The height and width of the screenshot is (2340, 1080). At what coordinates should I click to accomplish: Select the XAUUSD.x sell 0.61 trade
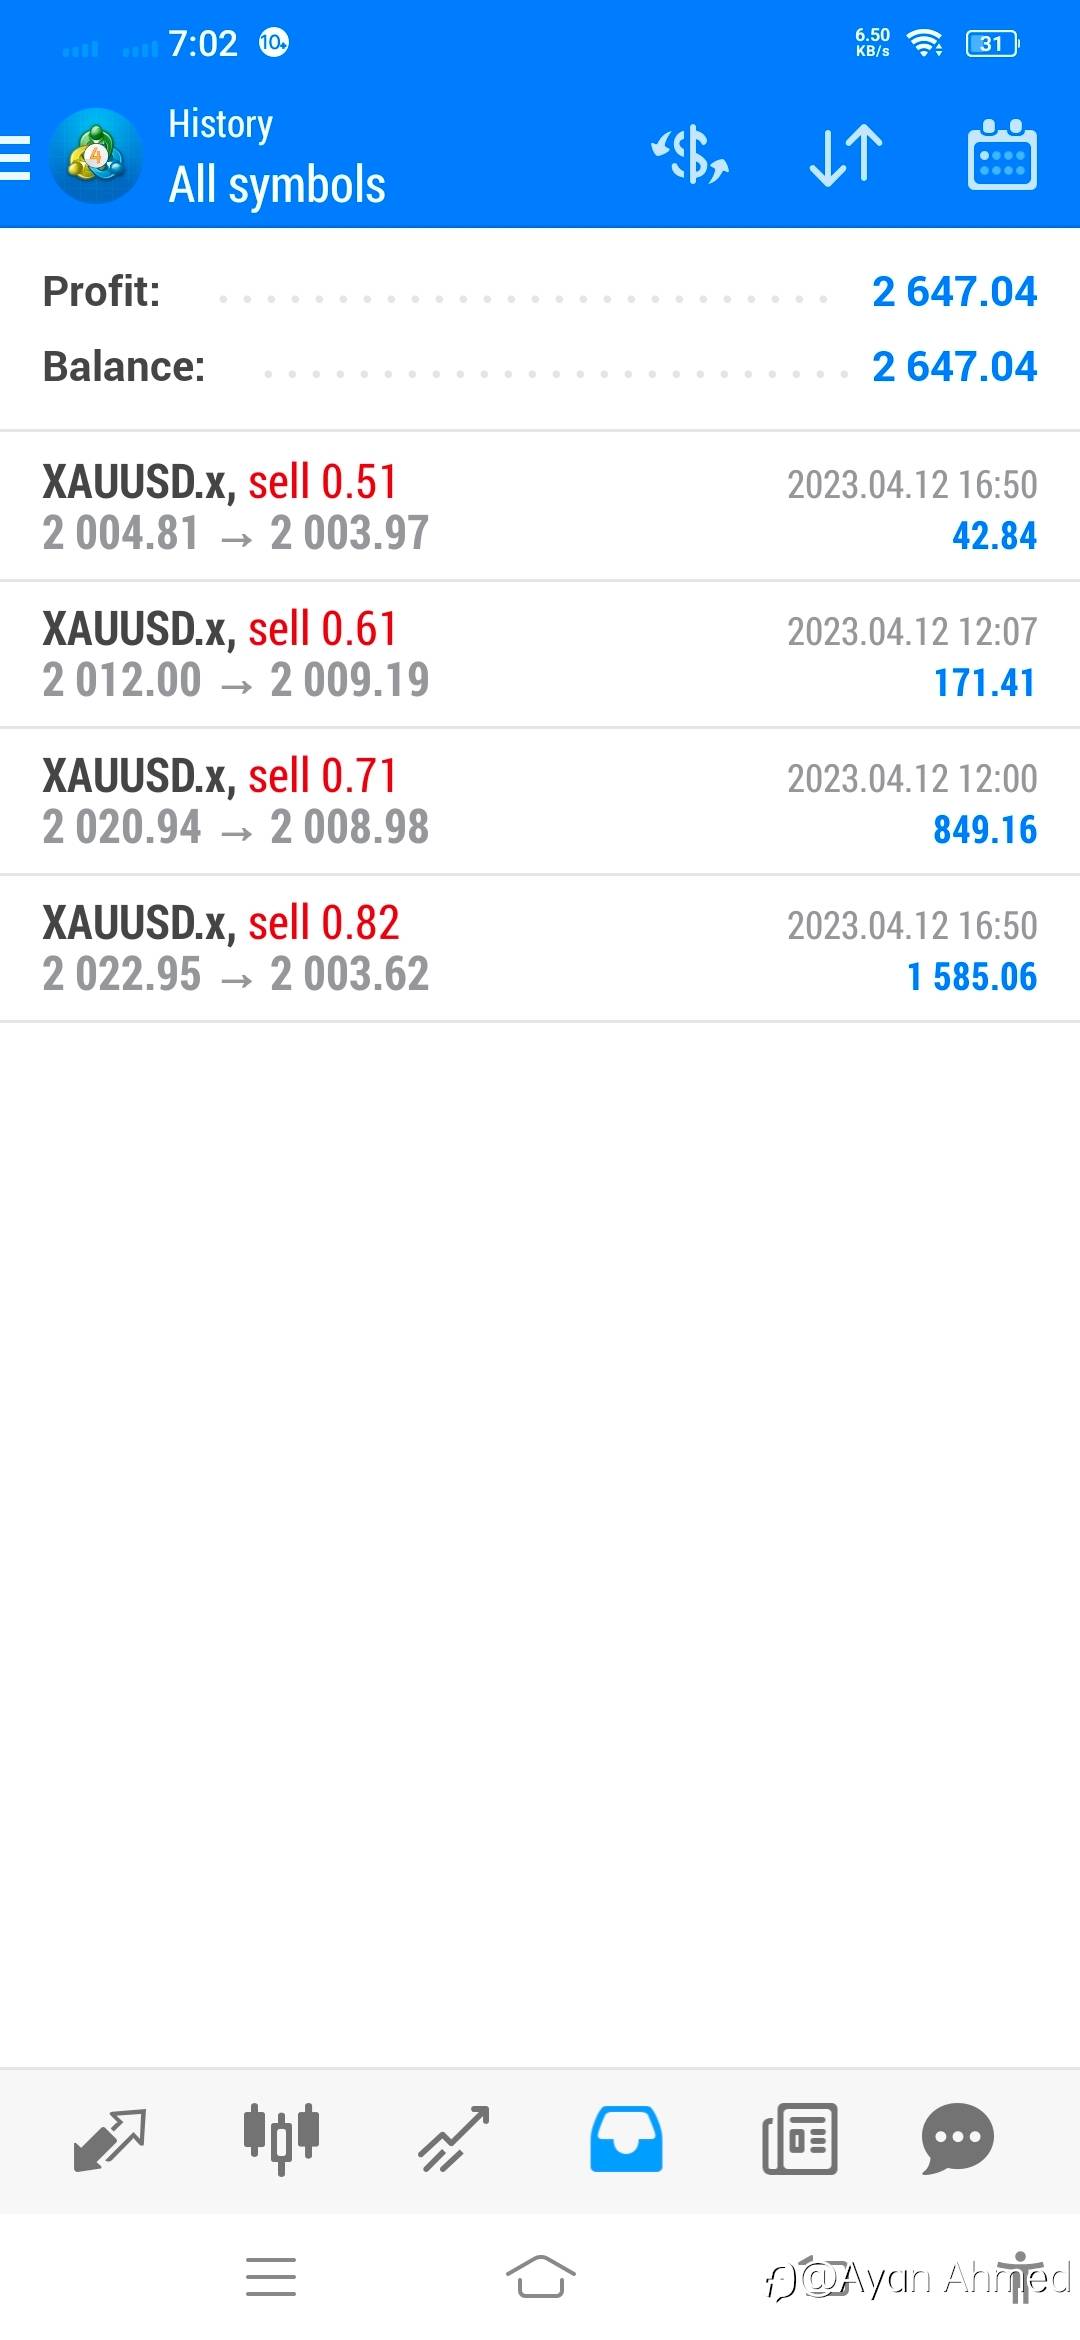click(x=540, y=654)
